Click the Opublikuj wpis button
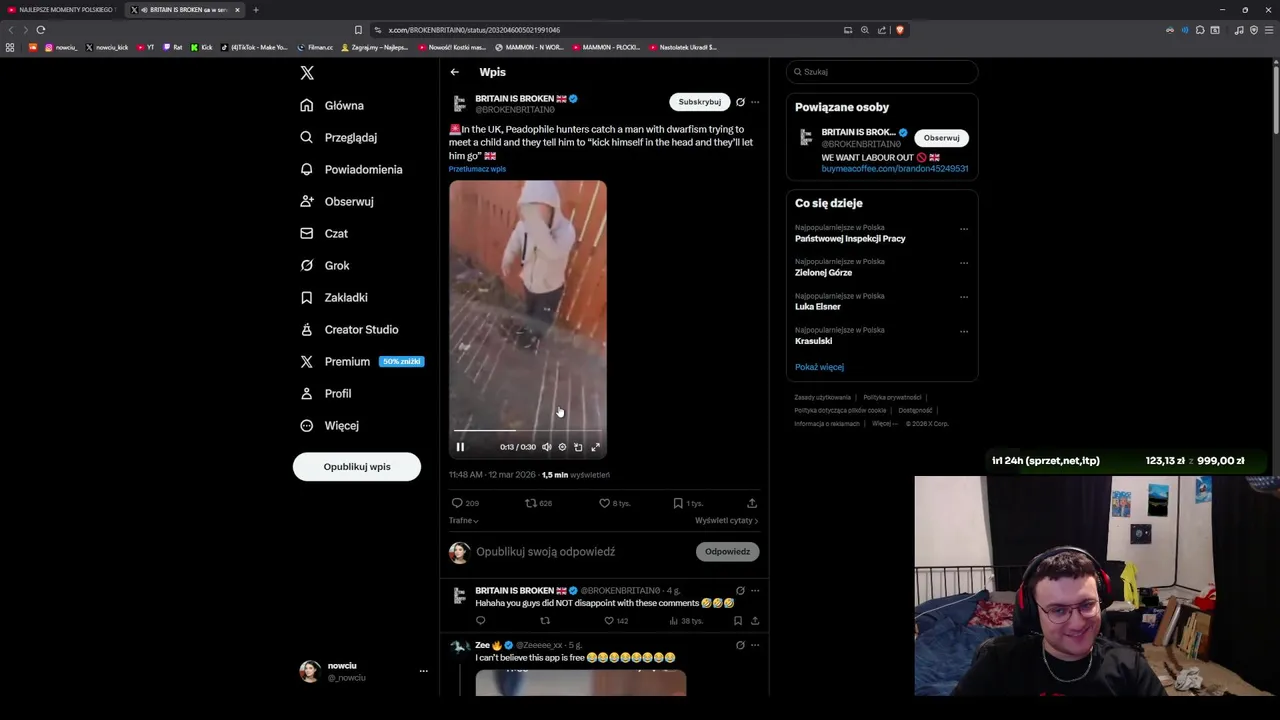1280x720 pixels. click(357, 467)
